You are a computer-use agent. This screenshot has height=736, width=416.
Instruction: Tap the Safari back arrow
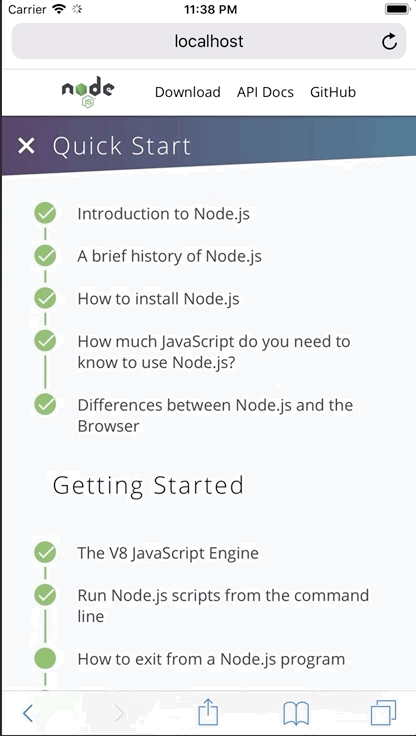(27, 713)
